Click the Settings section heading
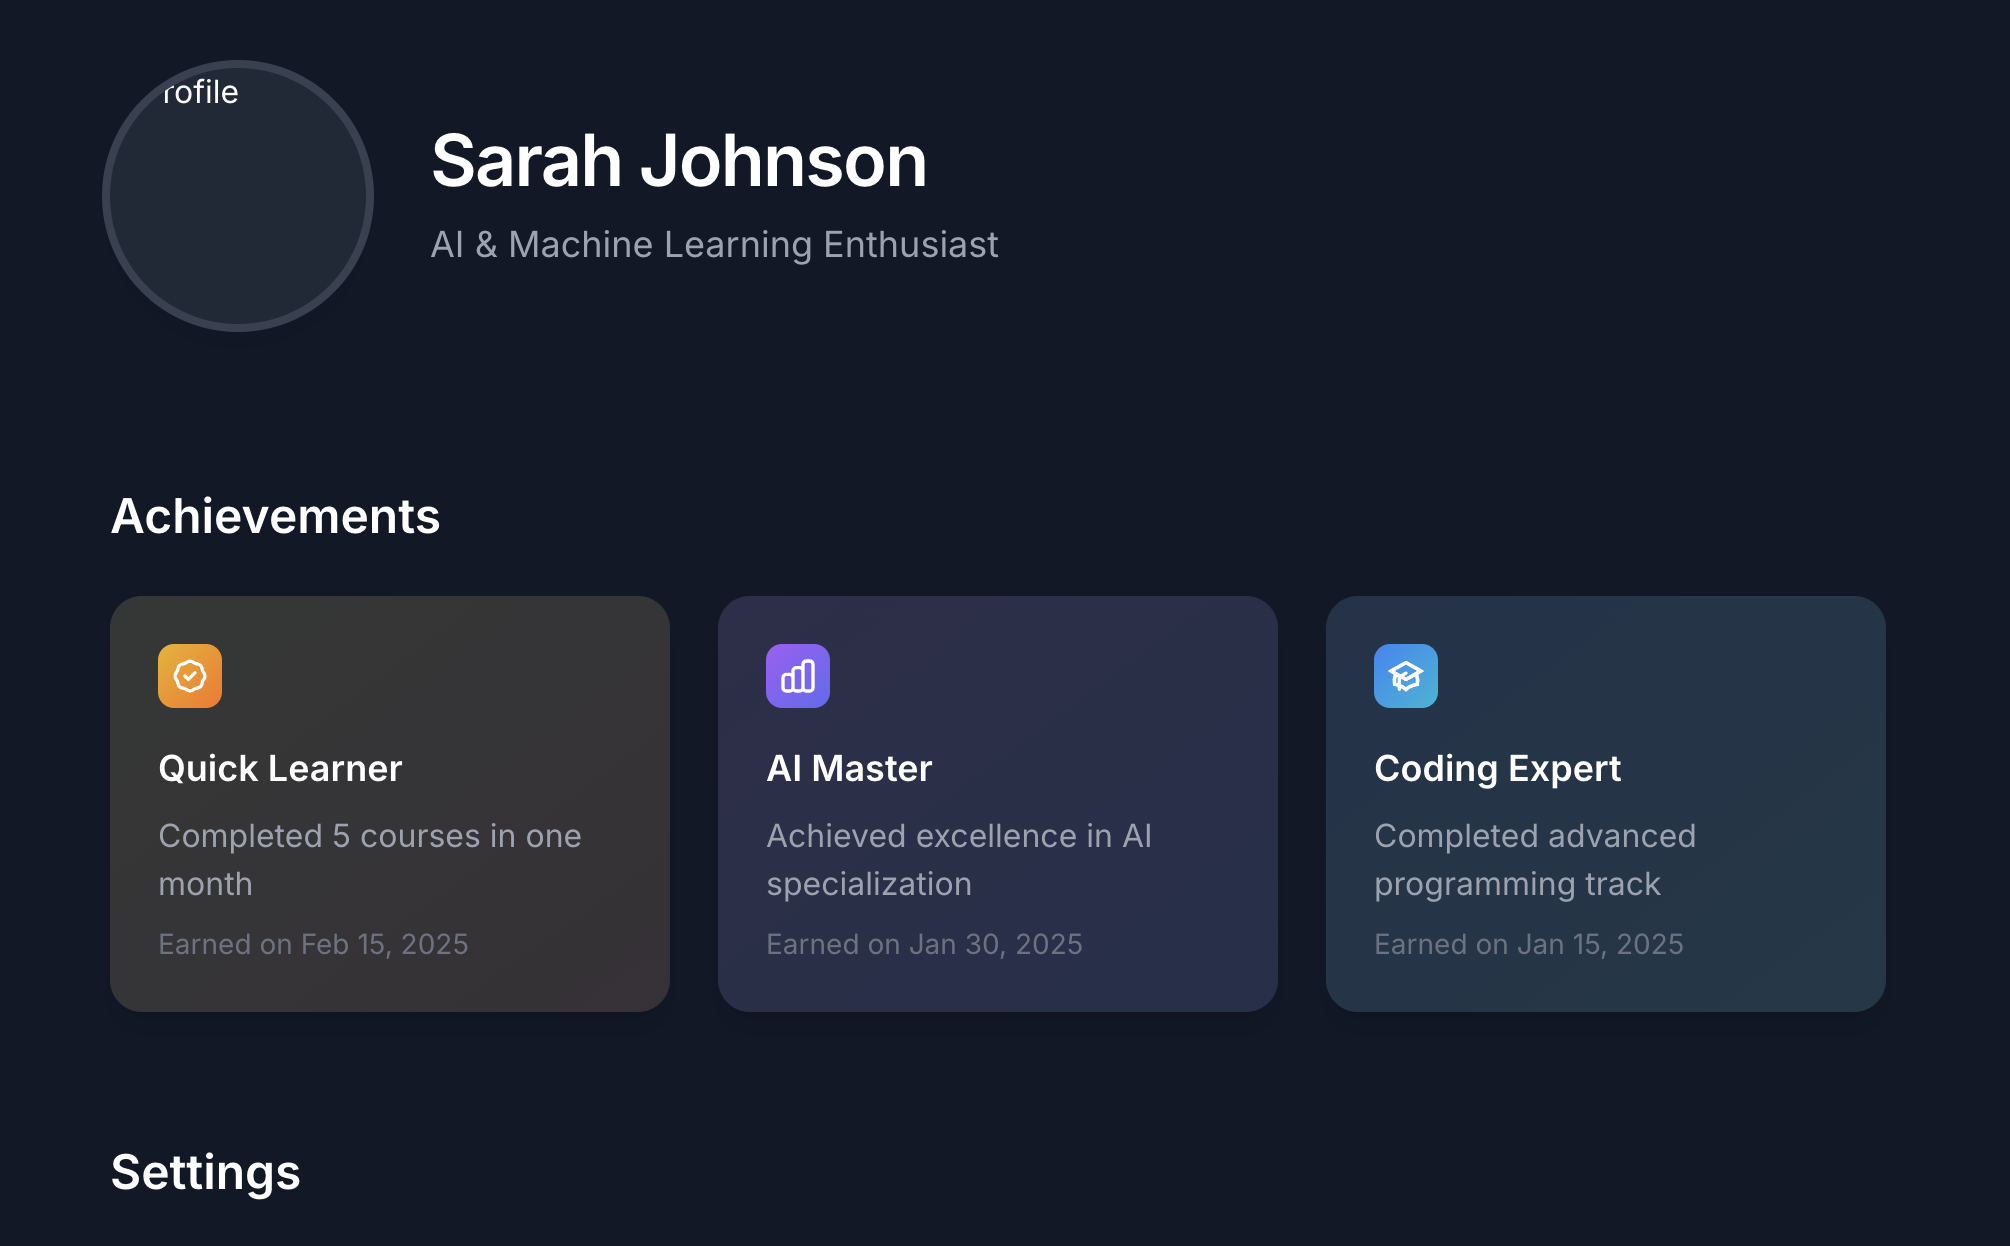The height and width of the screenshot is (1246, 2010). coord(205,1172)
